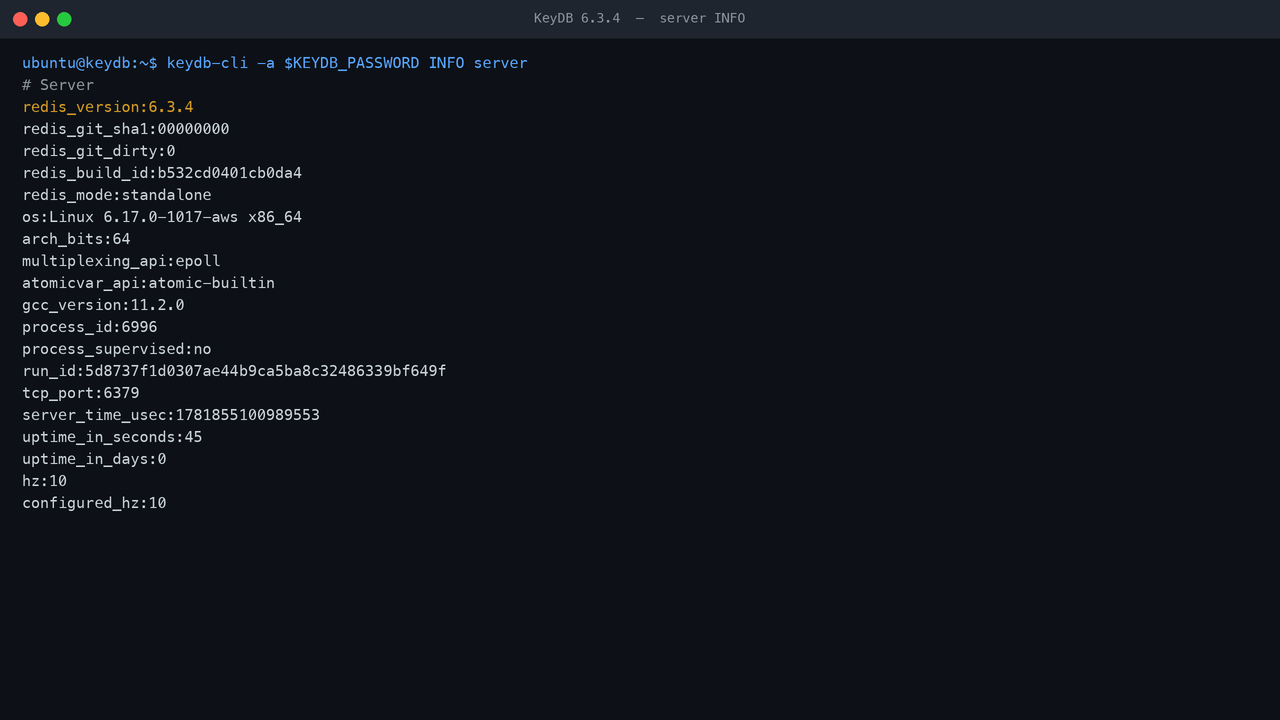Click the 'ubuntu@keydb:~$' prompt text
1280x720 pixels.
pos(90,63)
